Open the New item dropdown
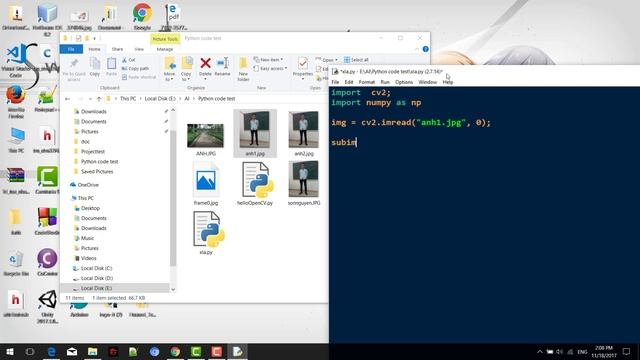 [268, 60]
